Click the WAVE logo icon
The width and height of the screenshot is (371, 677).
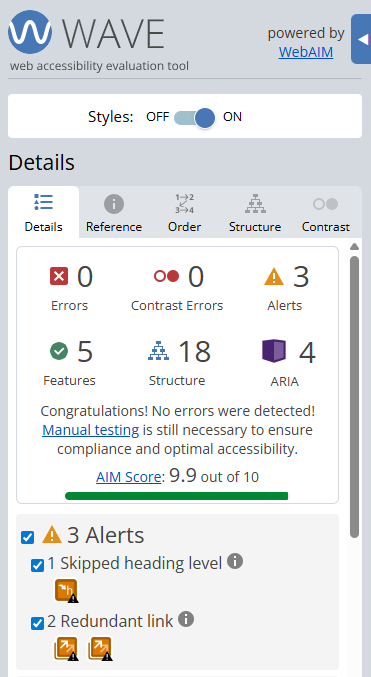tap(30, 32)
